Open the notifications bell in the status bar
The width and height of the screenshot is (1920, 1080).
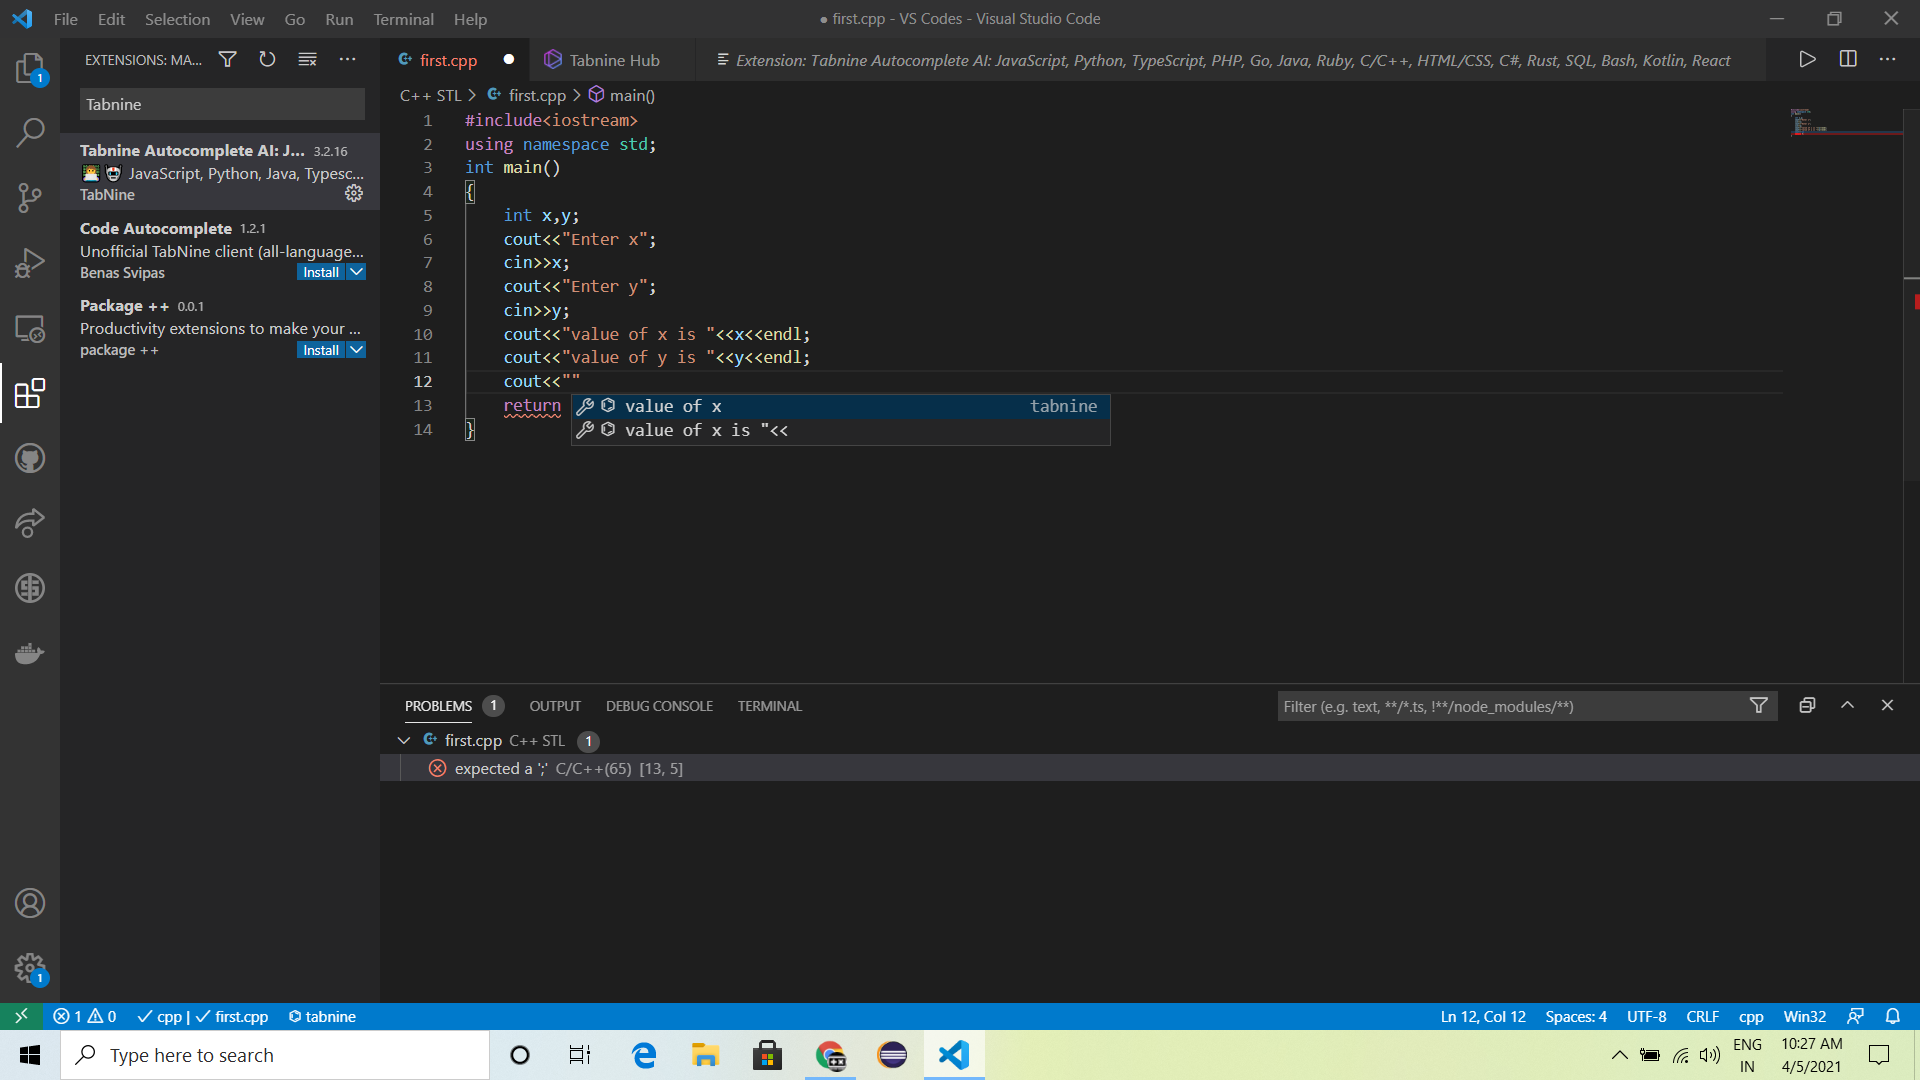[1893, 1016]
